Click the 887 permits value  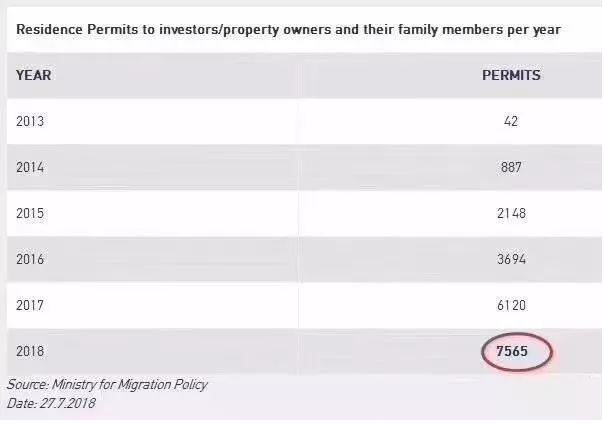pos(511,167)
